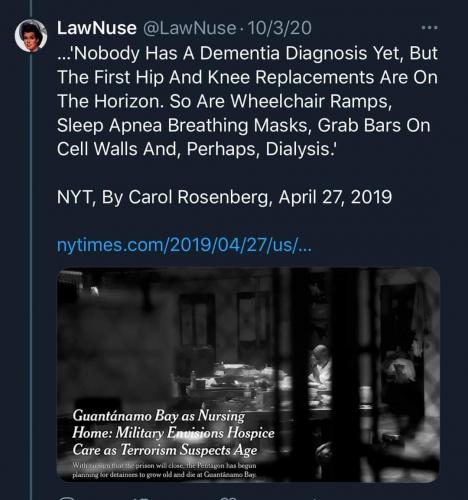
Task: Tap the share icon below the card
Action: click(313, 498)
